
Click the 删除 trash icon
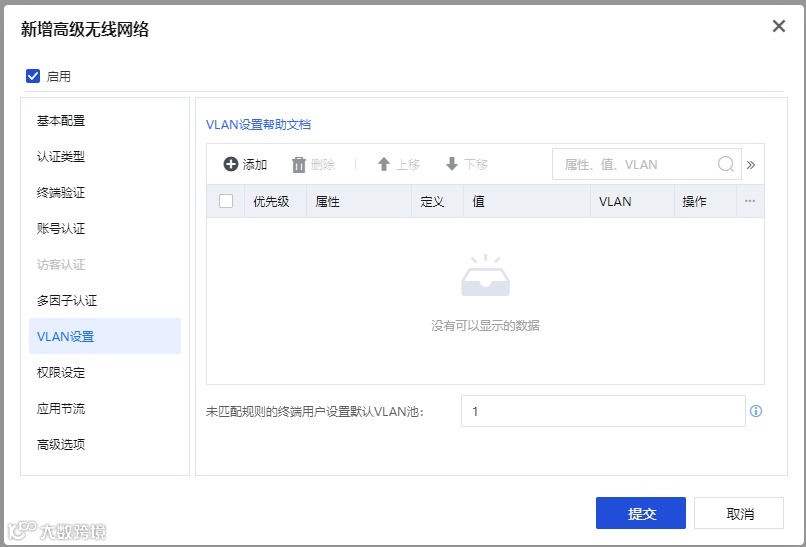coord(299,165)
